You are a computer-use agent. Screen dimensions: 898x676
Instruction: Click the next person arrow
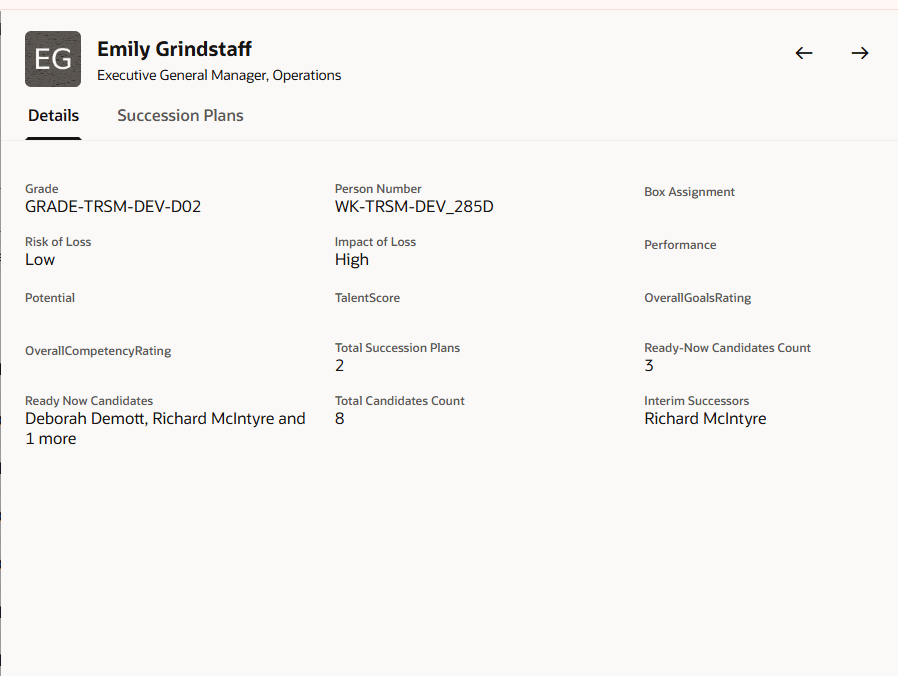pyautogui.click(x=860, y=53)
